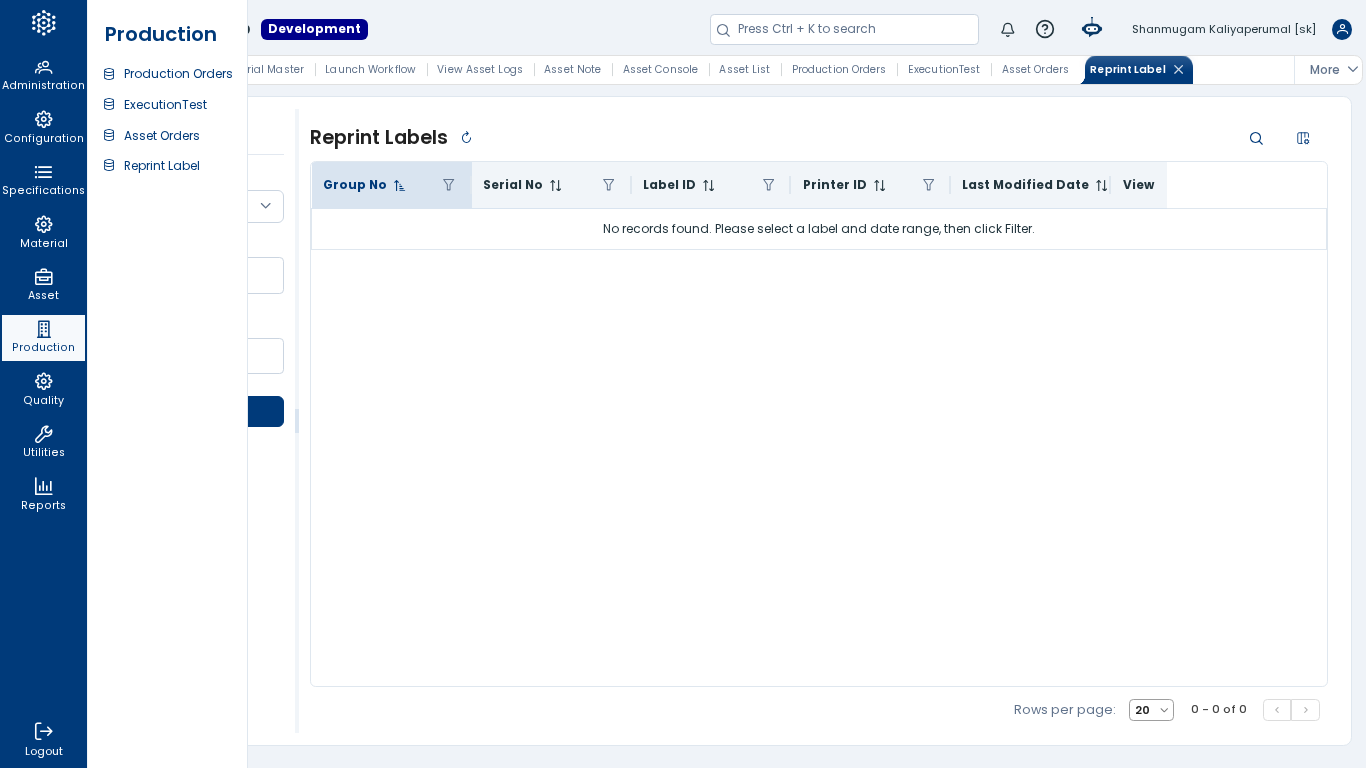Viewport: 1366px width, 768px height.
Task: Open the help question mark icon
Action: click(x=1045, y=29)
